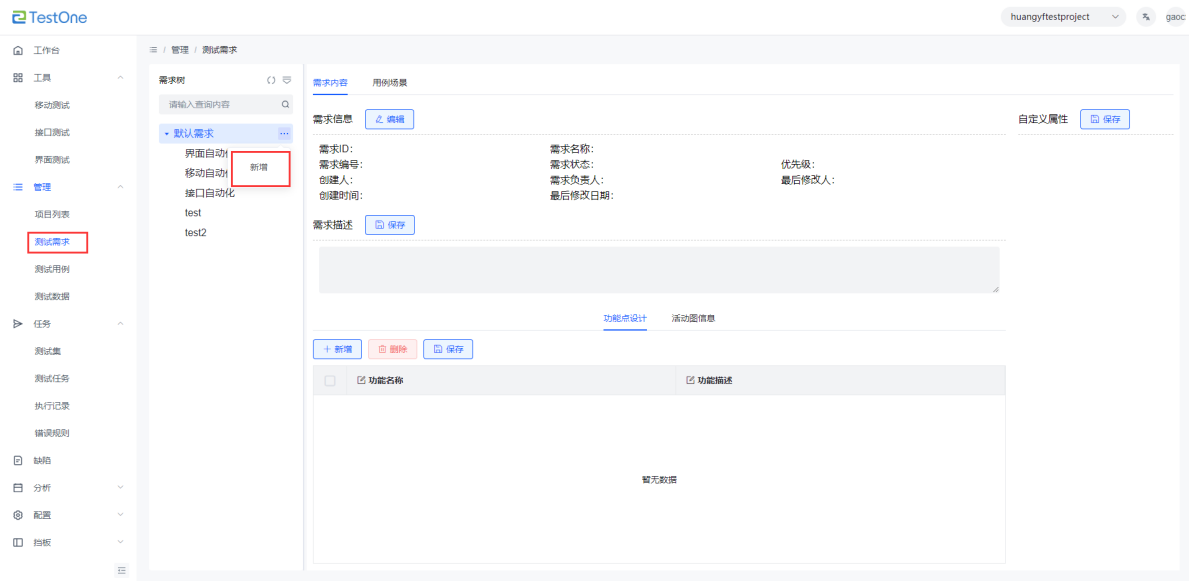Click the search magnifier in 需求树 panel

click(x=285, y=104)
